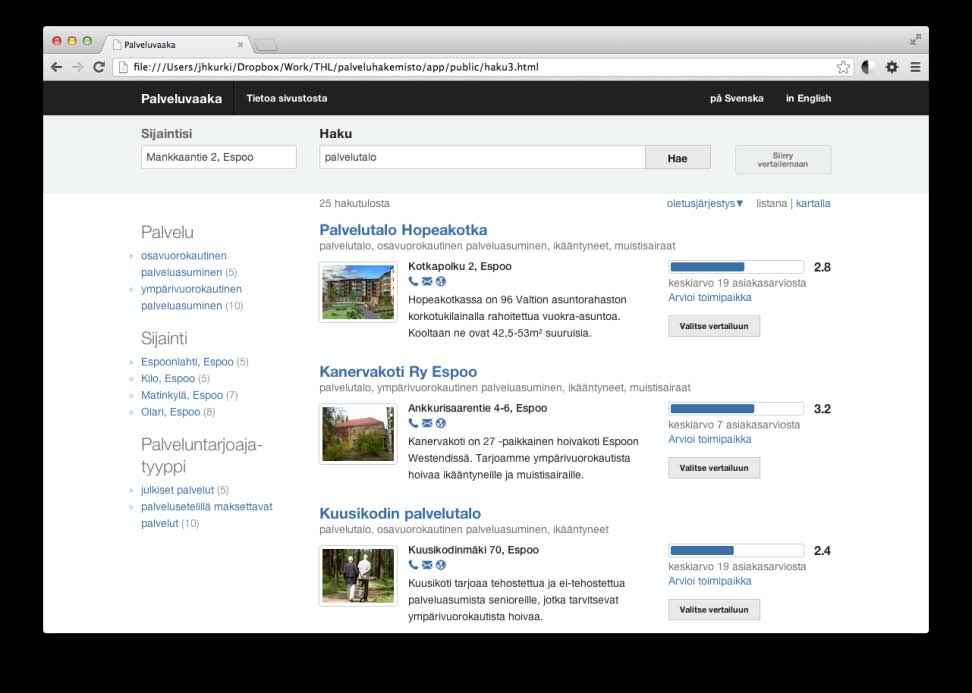Open the Hopeakotka building thumbnail
Viewport: 972px width, 693px height.
point(358,293)
